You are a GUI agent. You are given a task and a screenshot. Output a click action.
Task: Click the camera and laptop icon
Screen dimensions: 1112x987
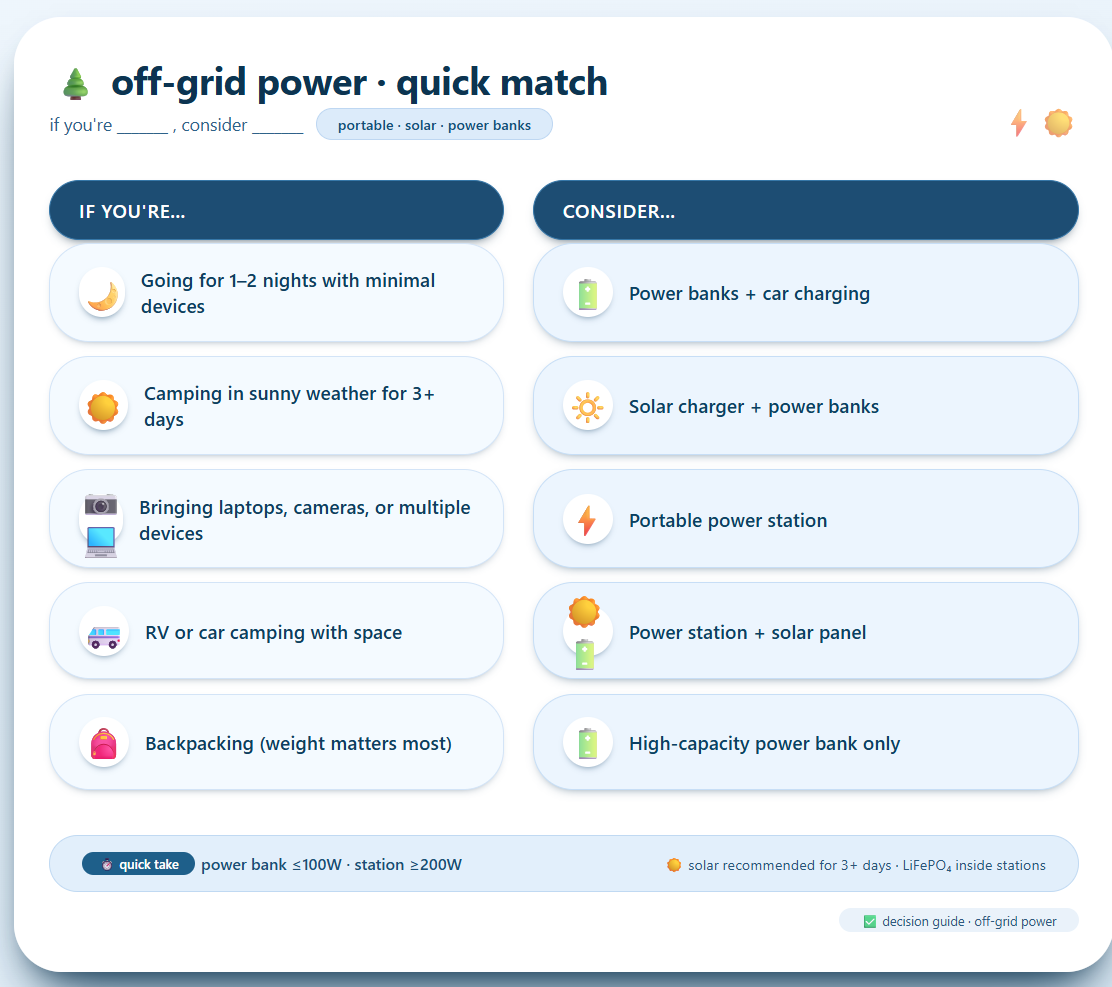[101, 523]
